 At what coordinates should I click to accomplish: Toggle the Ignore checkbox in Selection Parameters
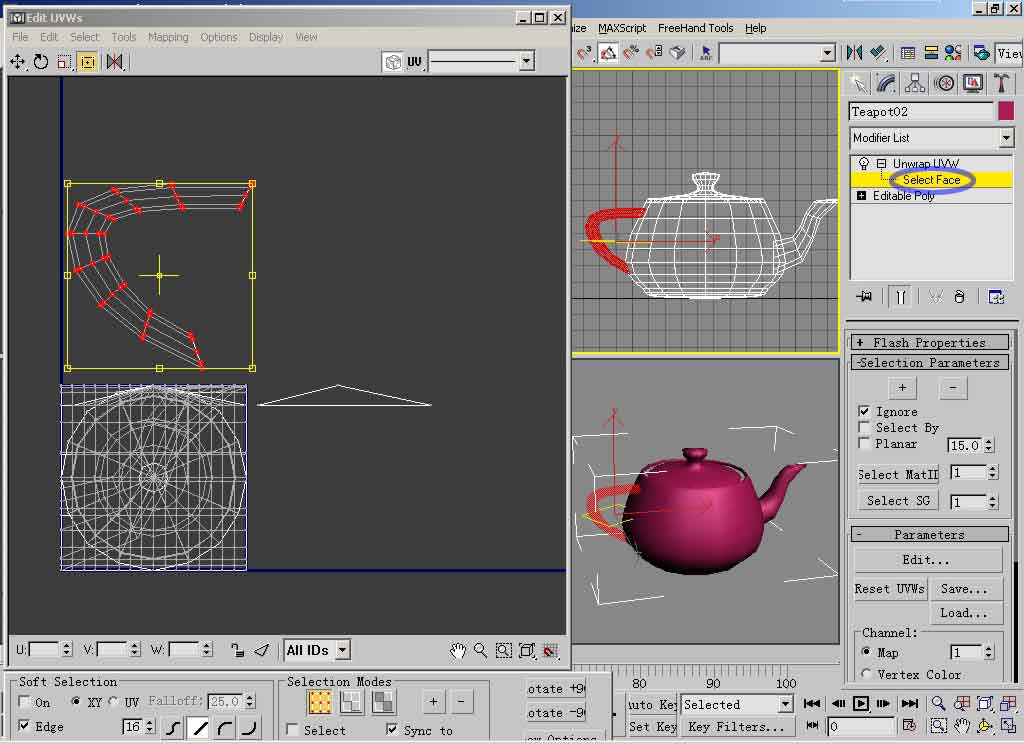865,411
